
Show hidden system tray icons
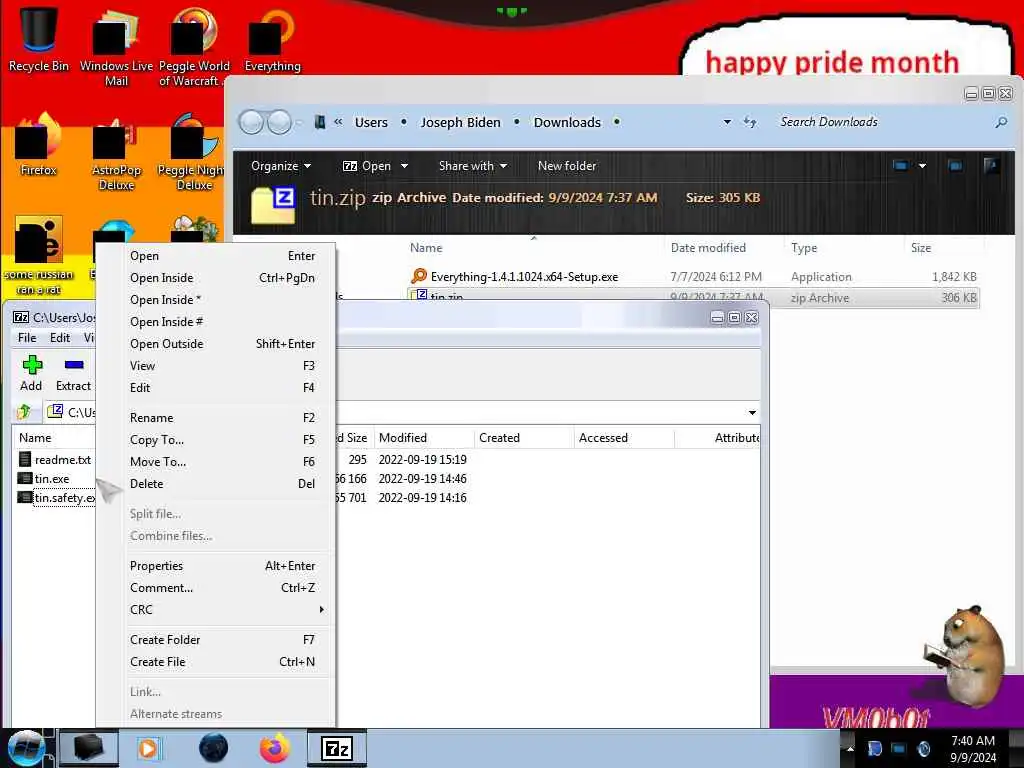click(x=850, y=749)
